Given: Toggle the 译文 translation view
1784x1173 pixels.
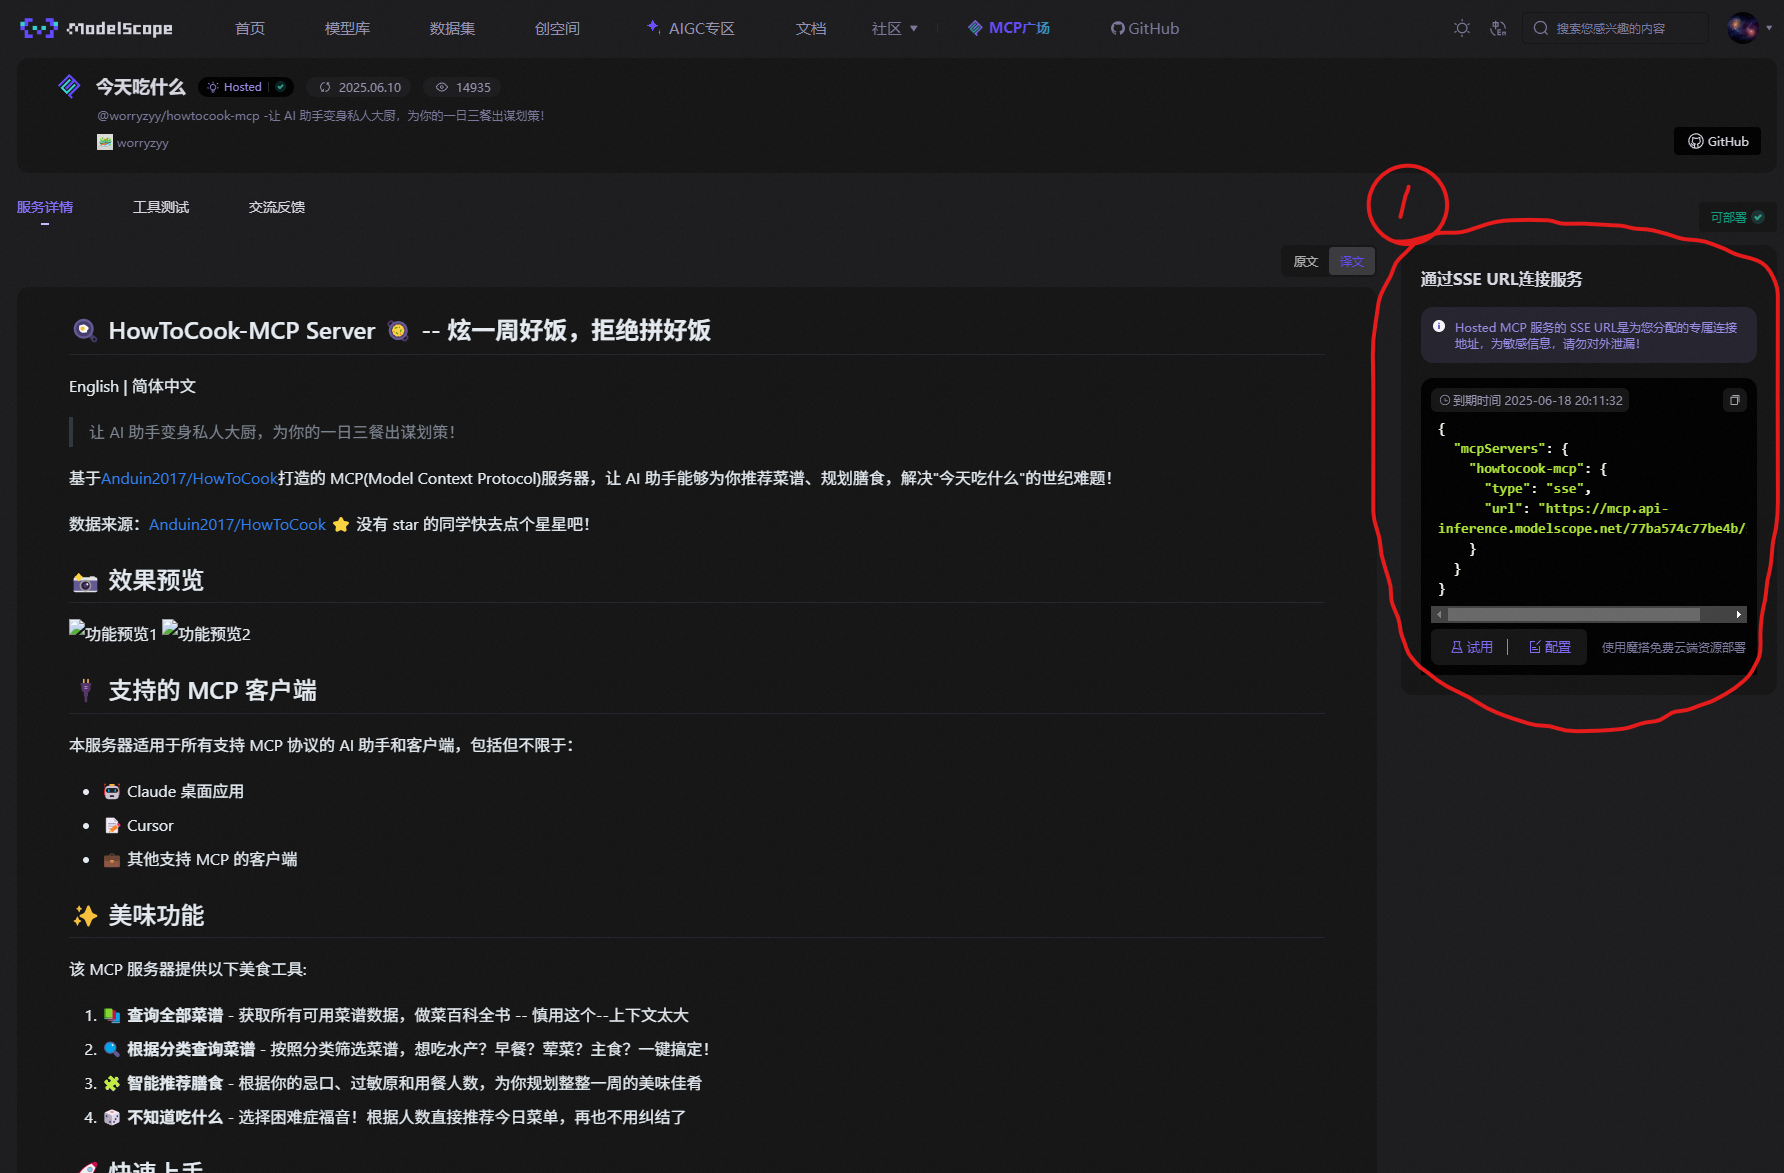Looking at the screenshot, I should [x=1351, y=261].
